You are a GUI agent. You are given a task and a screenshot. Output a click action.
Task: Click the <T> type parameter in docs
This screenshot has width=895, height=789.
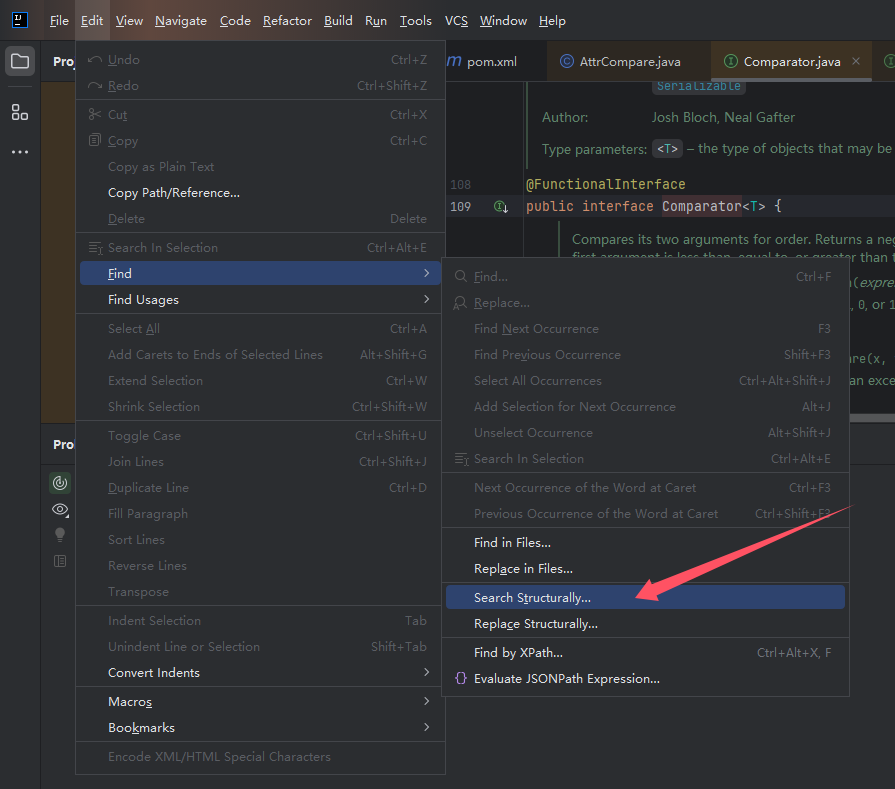[667, 149]
